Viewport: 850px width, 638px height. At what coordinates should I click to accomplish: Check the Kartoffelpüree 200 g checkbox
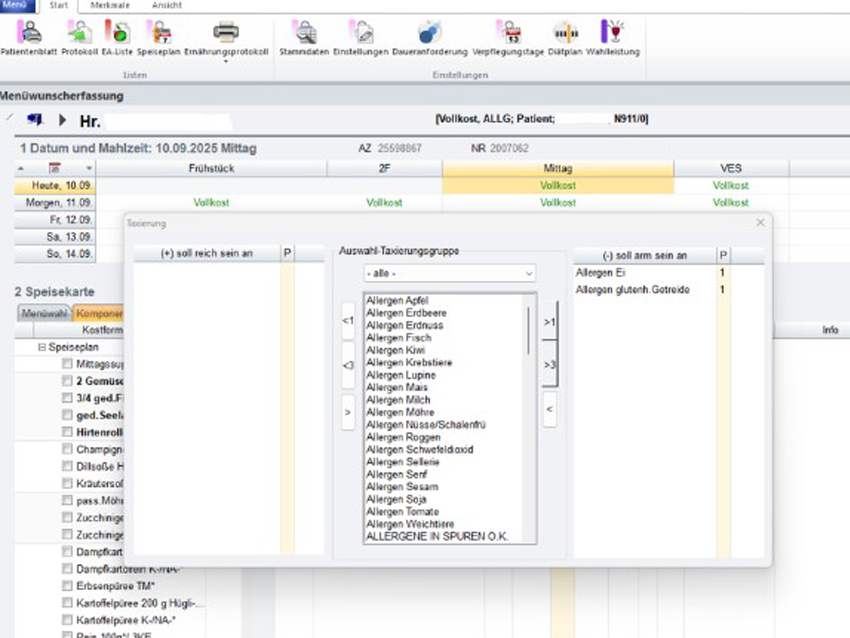67,603
